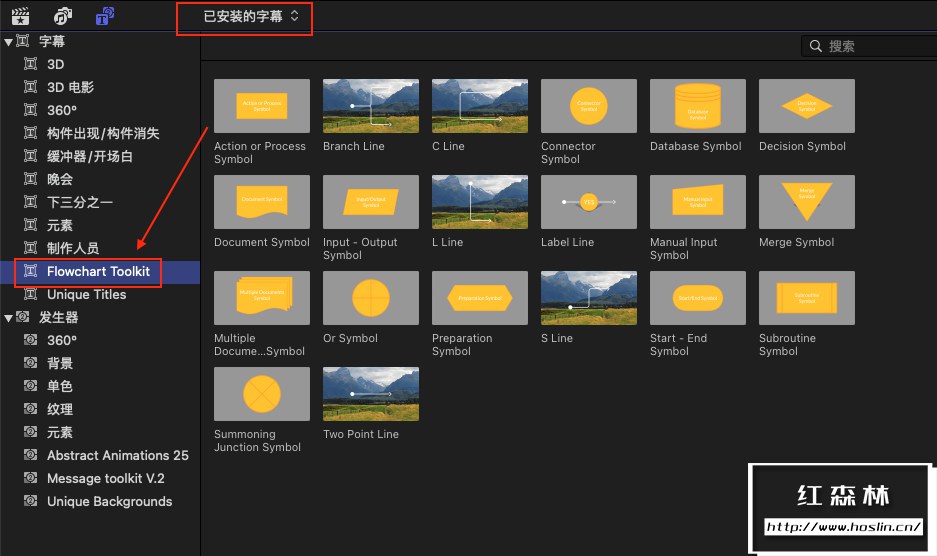Focus the 搜索 search input field

pos(869,46)
